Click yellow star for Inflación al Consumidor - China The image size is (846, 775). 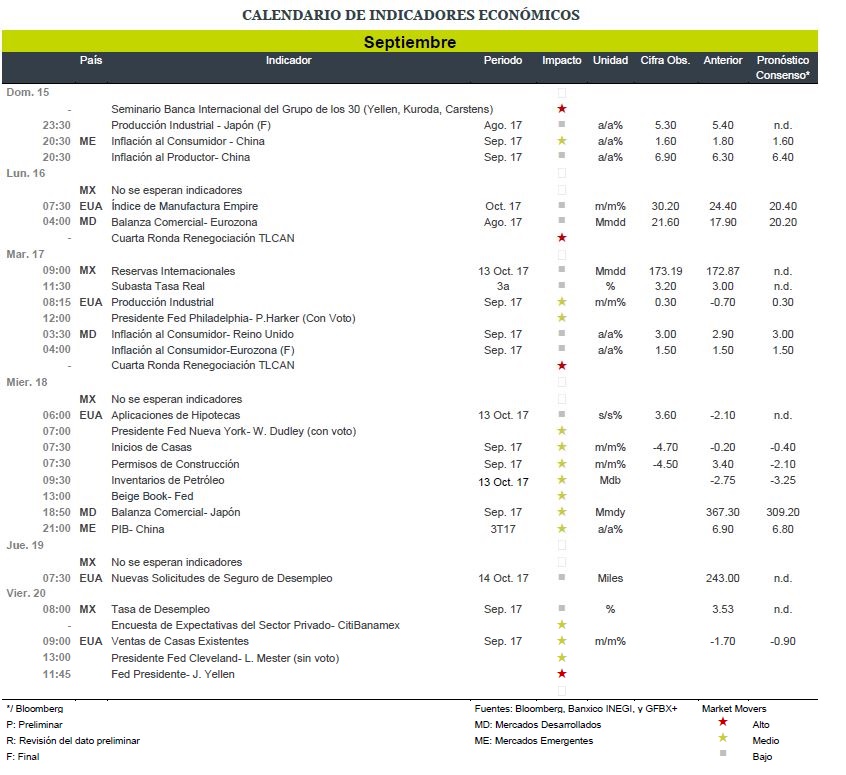click(x=562, y=141)
